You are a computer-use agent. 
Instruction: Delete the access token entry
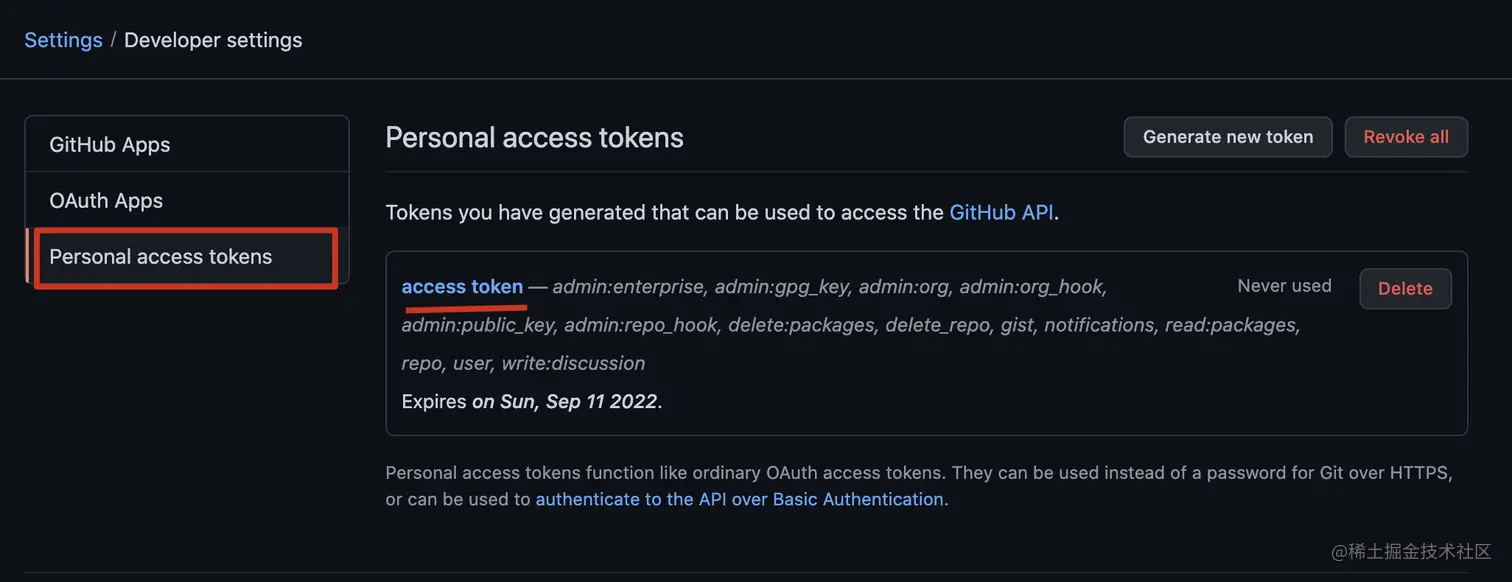pos(1405,288)
